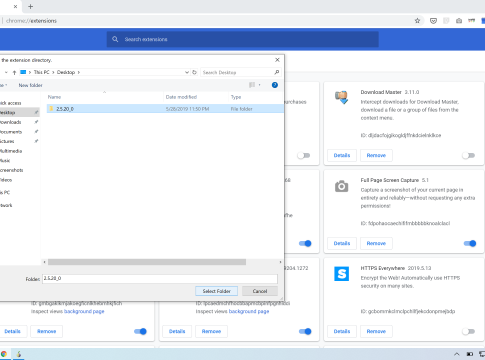Sort files by the Name column header
The image size is (485, 360).
(54, 97)
